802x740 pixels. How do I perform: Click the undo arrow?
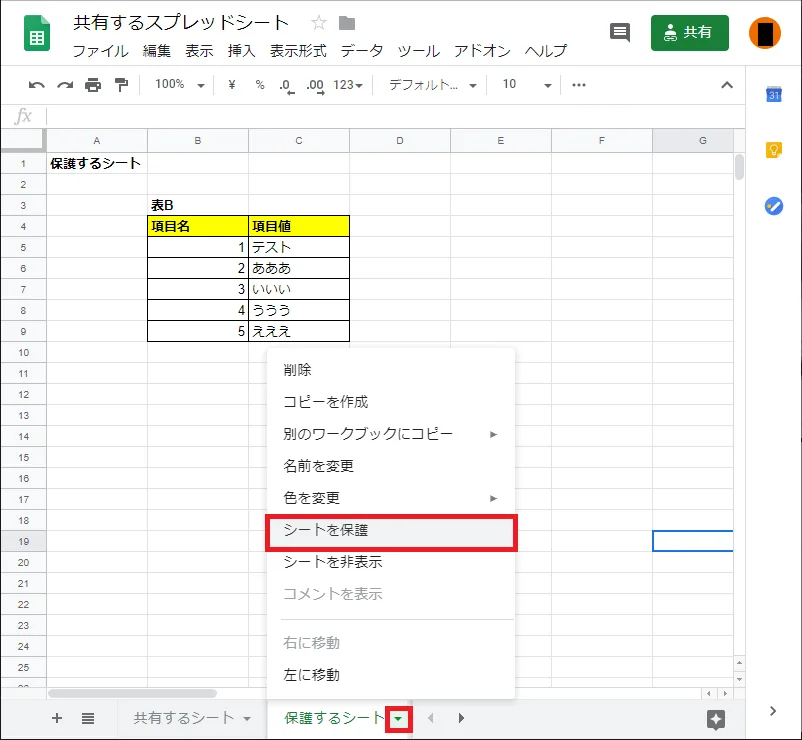36,85
